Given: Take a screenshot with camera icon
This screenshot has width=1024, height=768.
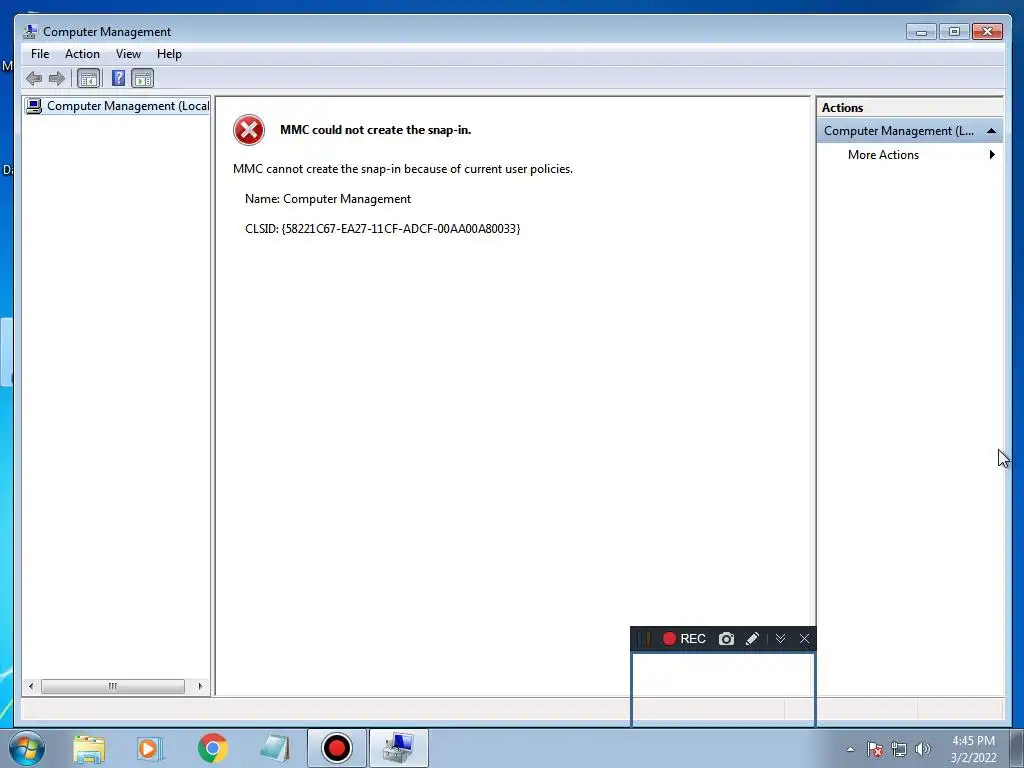Looking at the screenshot, I should pyautogui.click(x=726, y=639).
